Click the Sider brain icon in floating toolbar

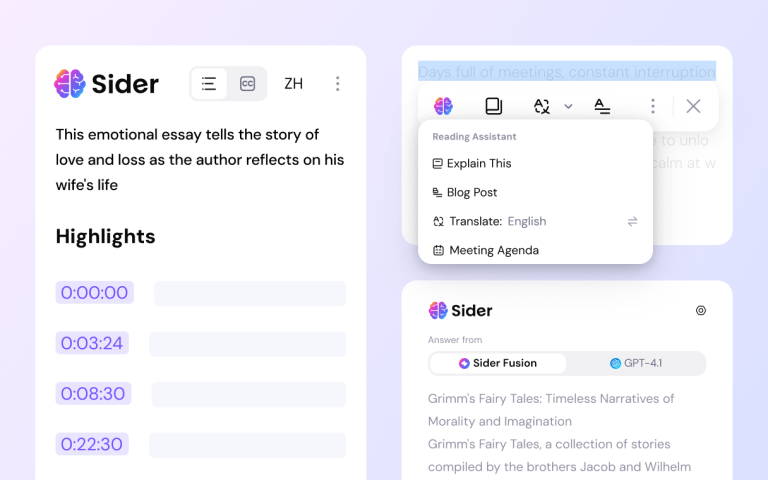pos(443,106)
